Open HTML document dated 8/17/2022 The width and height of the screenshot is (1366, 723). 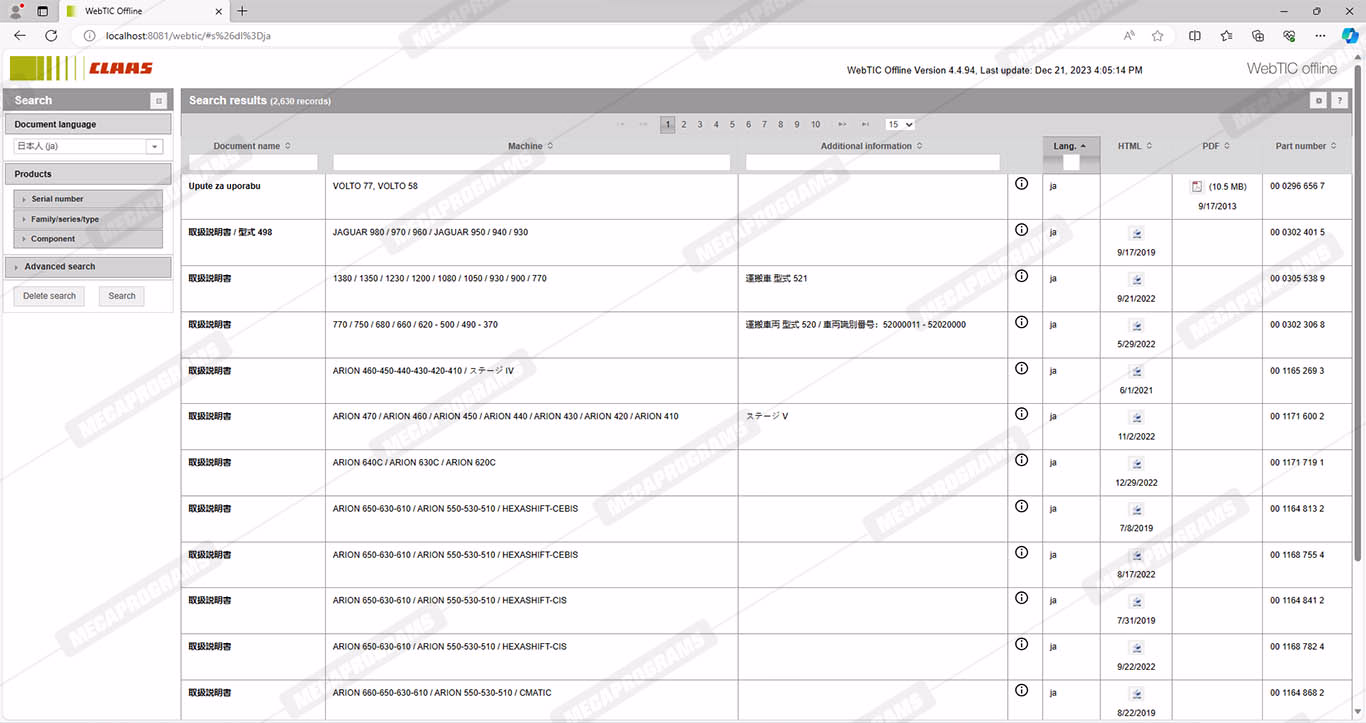pos(1136,556)
